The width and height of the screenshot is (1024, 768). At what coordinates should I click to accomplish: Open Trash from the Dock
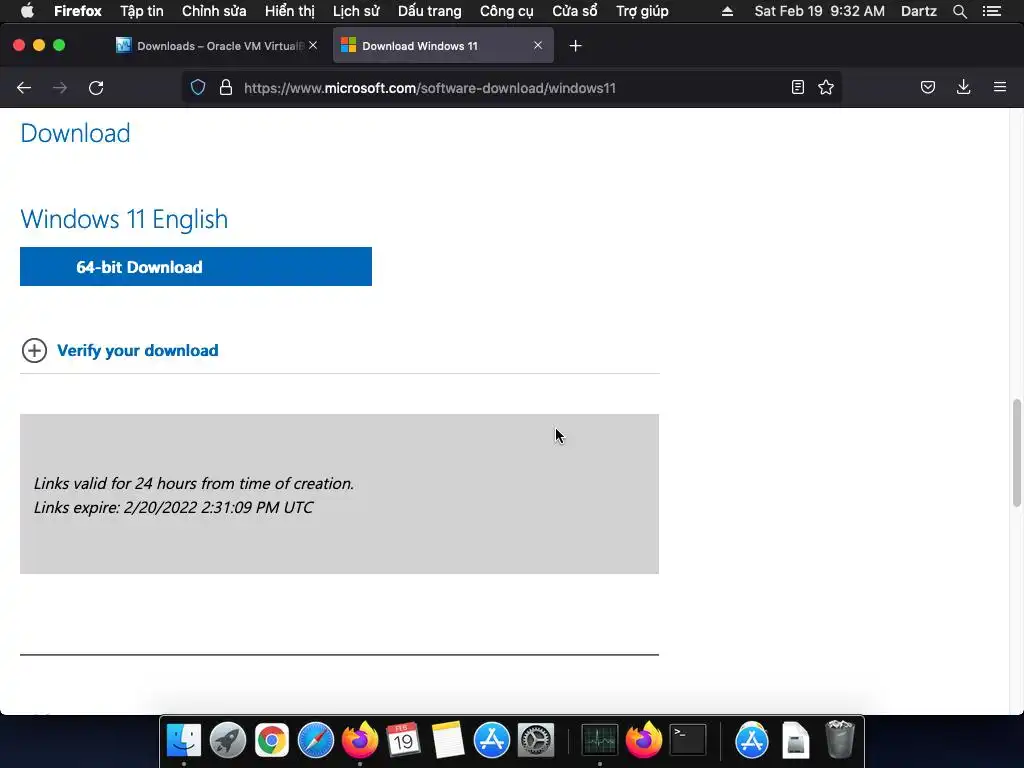(x=840, y=740)
